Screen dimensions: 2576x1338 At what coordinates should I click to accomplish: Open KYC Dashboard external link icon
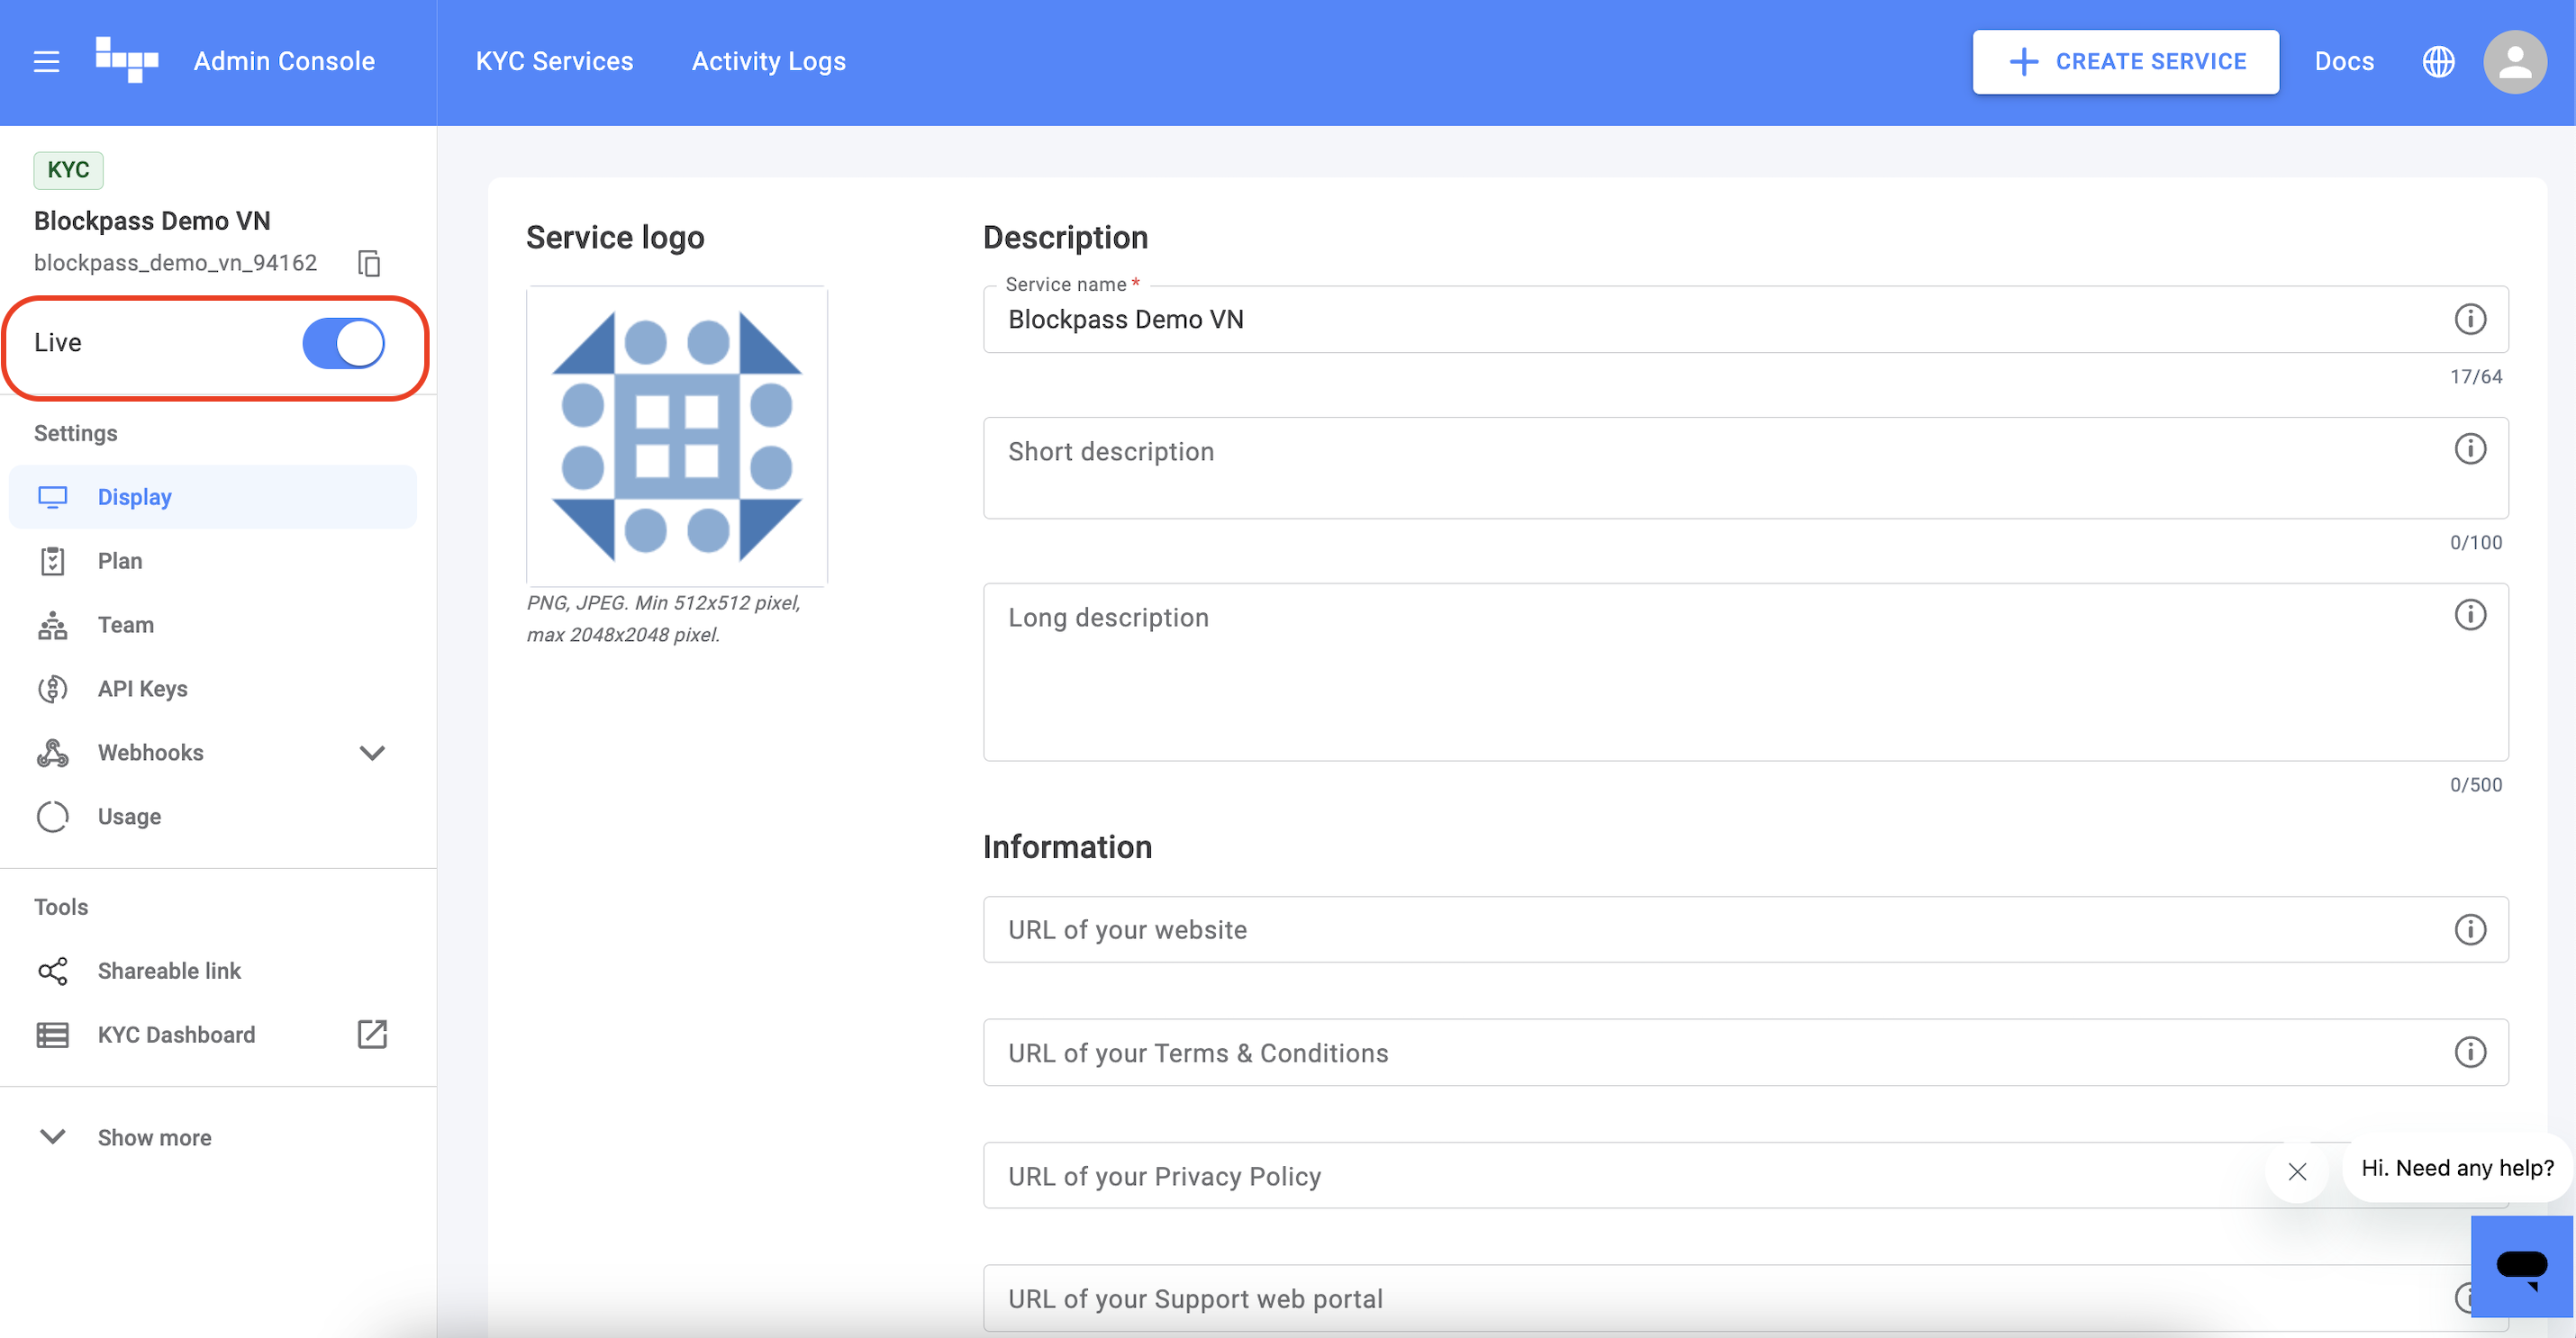372,1034
